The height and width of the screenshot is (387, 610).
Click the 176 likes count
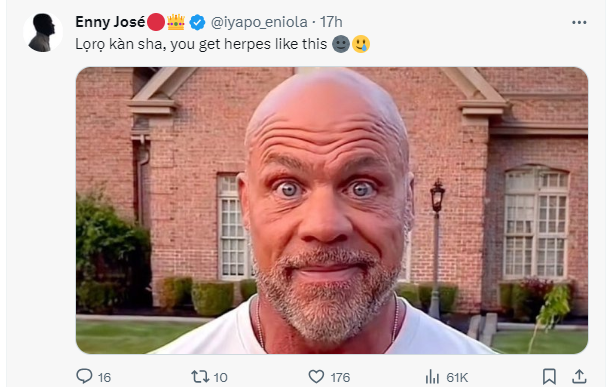tap(340, 377)
